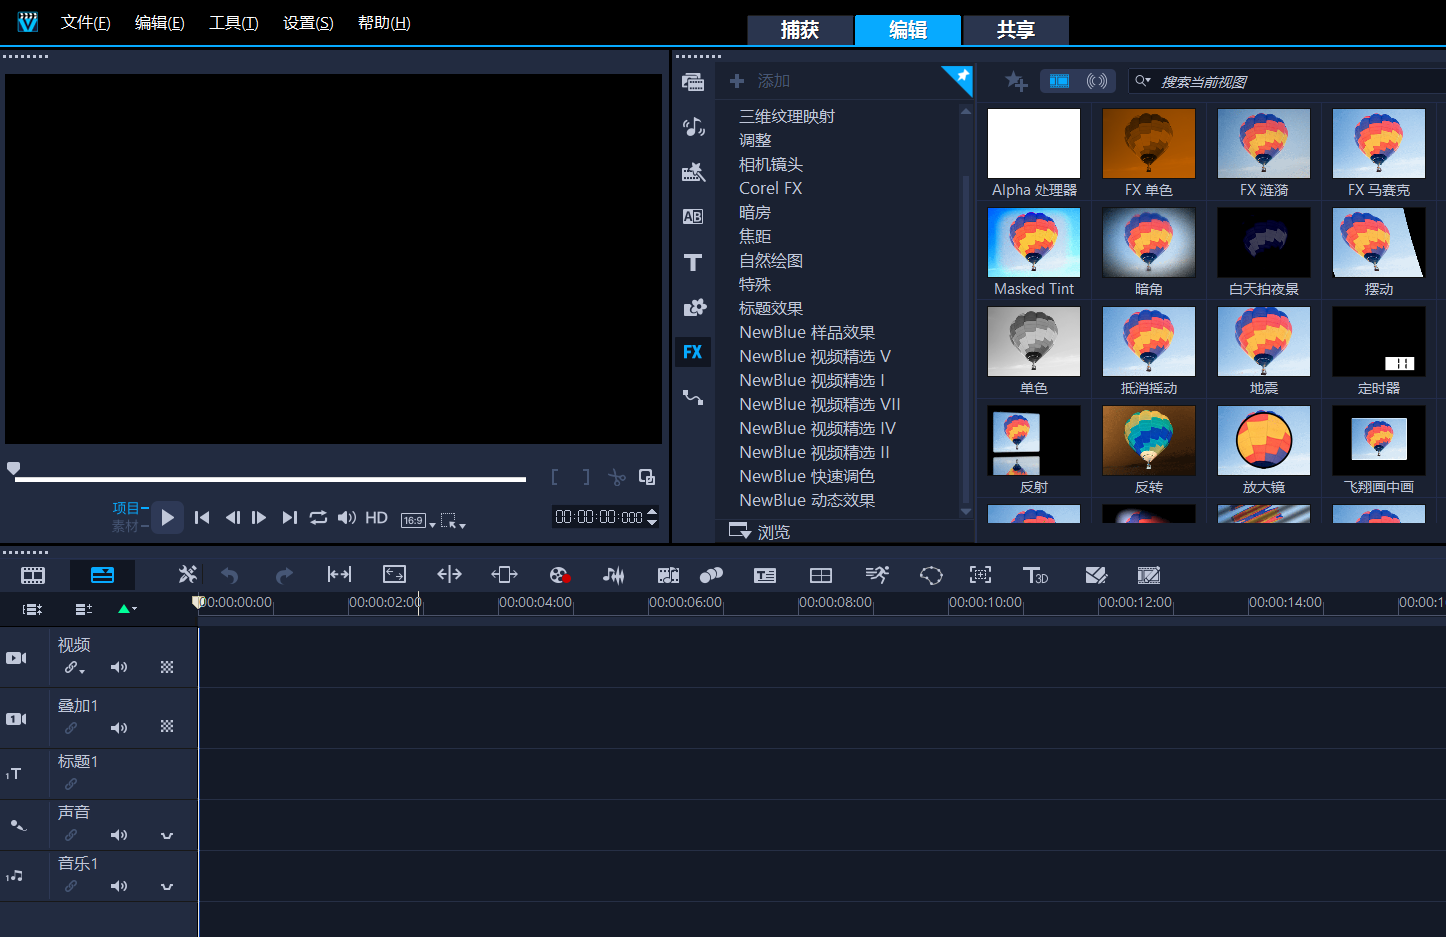Open the record/capture option tool
Image resolution: width=1446 pixels, height=937 pixels.
(559, 575)
